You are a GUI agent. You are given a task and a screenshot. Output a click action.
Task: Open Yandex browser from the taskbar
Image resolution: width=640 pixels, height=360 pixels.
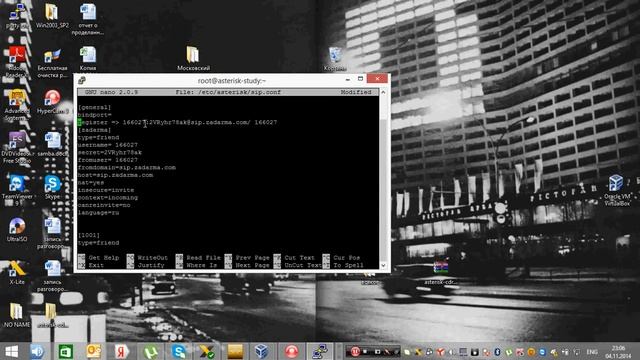point(121,351)
